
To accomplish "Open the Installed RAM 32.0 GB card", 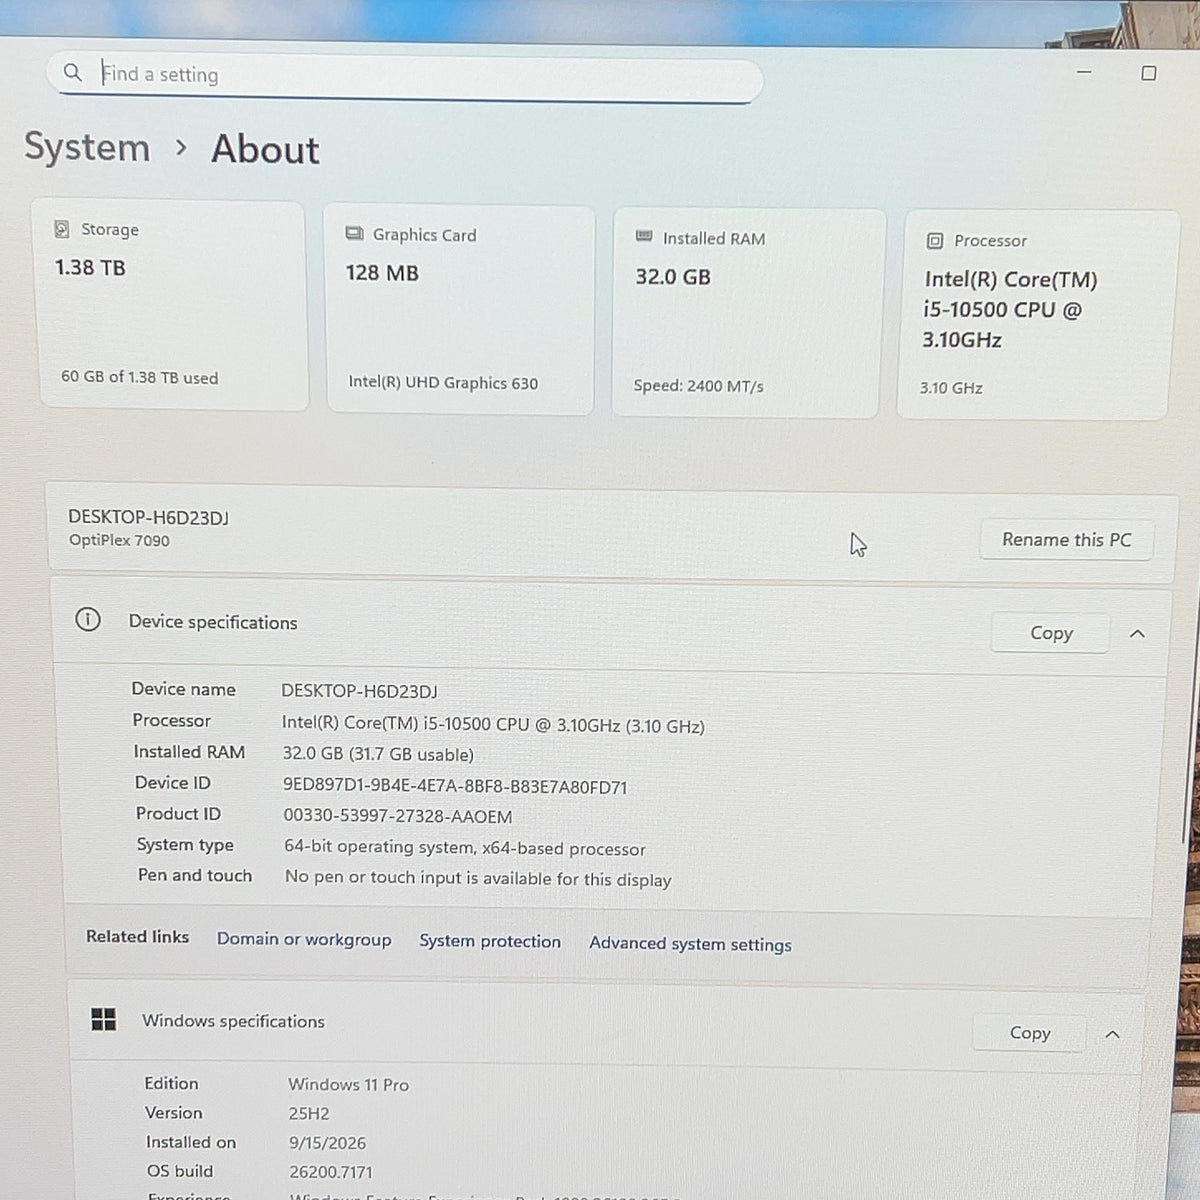I will coord(746,313).
